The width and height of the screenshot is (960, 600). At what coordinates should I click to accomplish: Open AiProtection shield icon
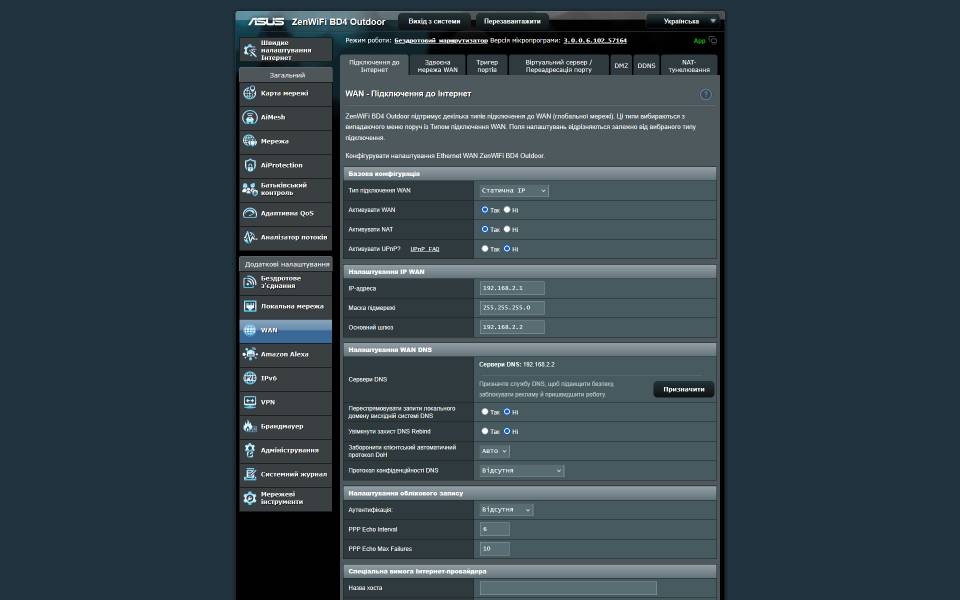250,165
